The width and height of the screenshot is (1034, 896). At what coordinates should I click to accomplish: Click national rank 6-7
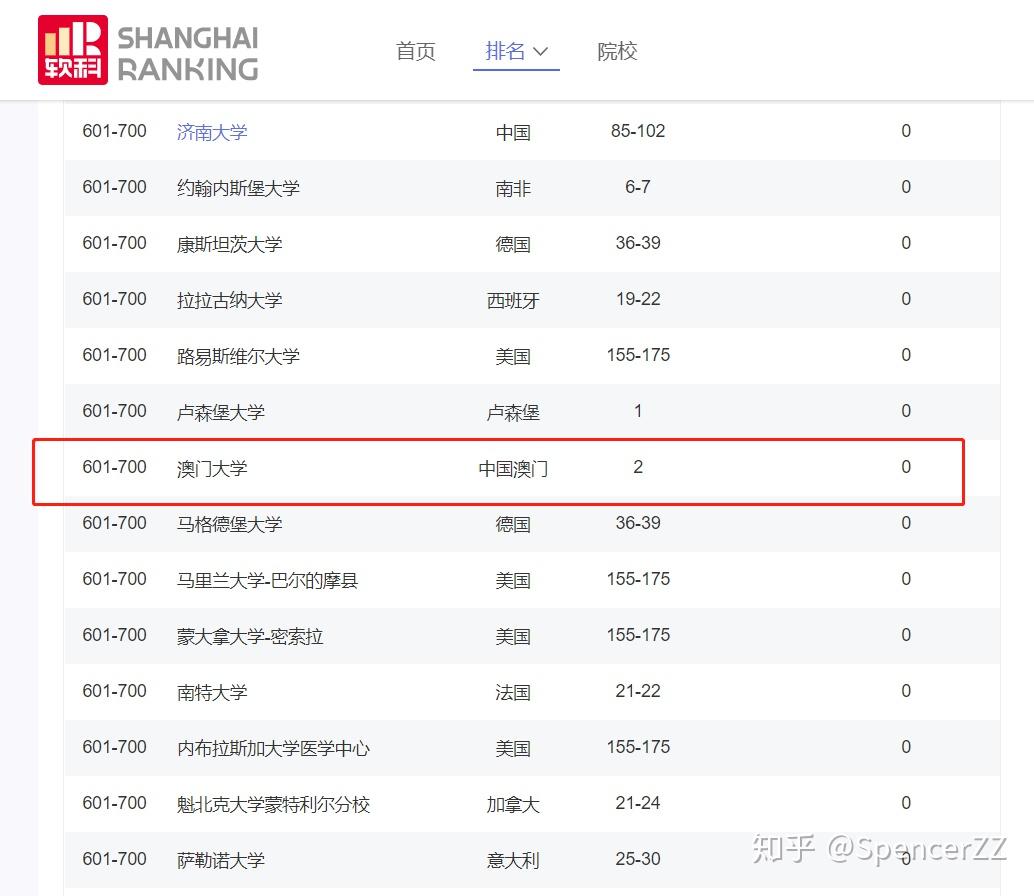(638, 187)
